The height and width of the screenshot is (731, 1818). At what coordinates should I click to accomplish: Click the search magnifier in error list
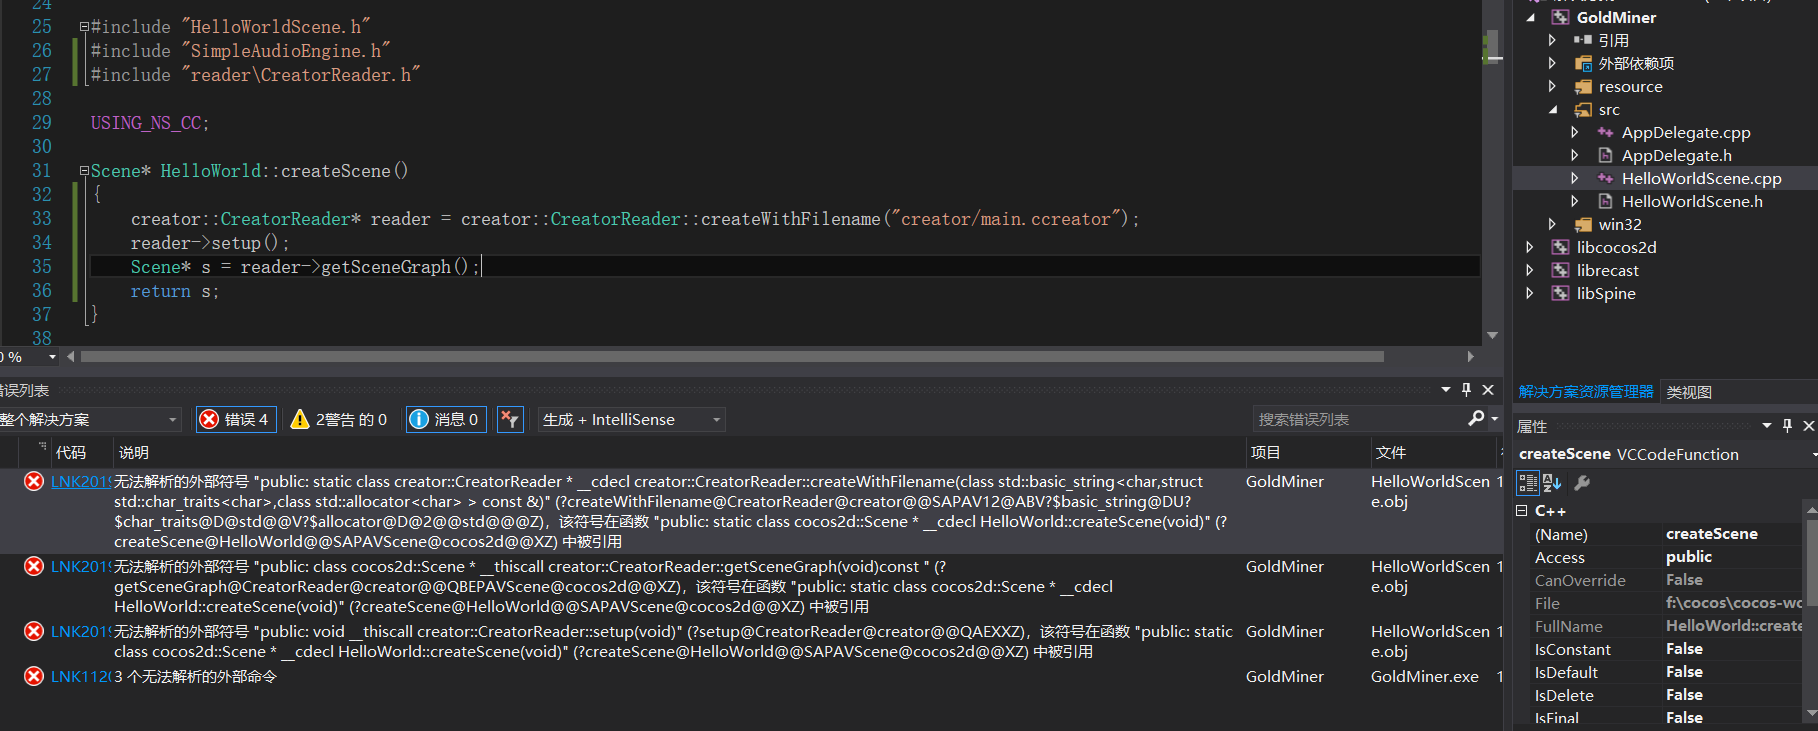(x=1476, y=419)
